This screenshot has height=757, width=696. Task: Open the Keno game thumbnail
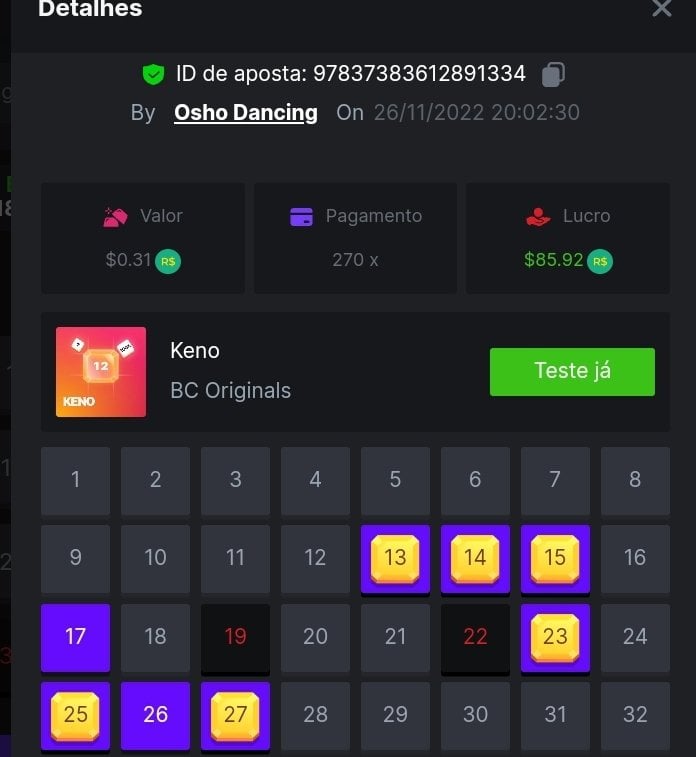tap(101, 372)
